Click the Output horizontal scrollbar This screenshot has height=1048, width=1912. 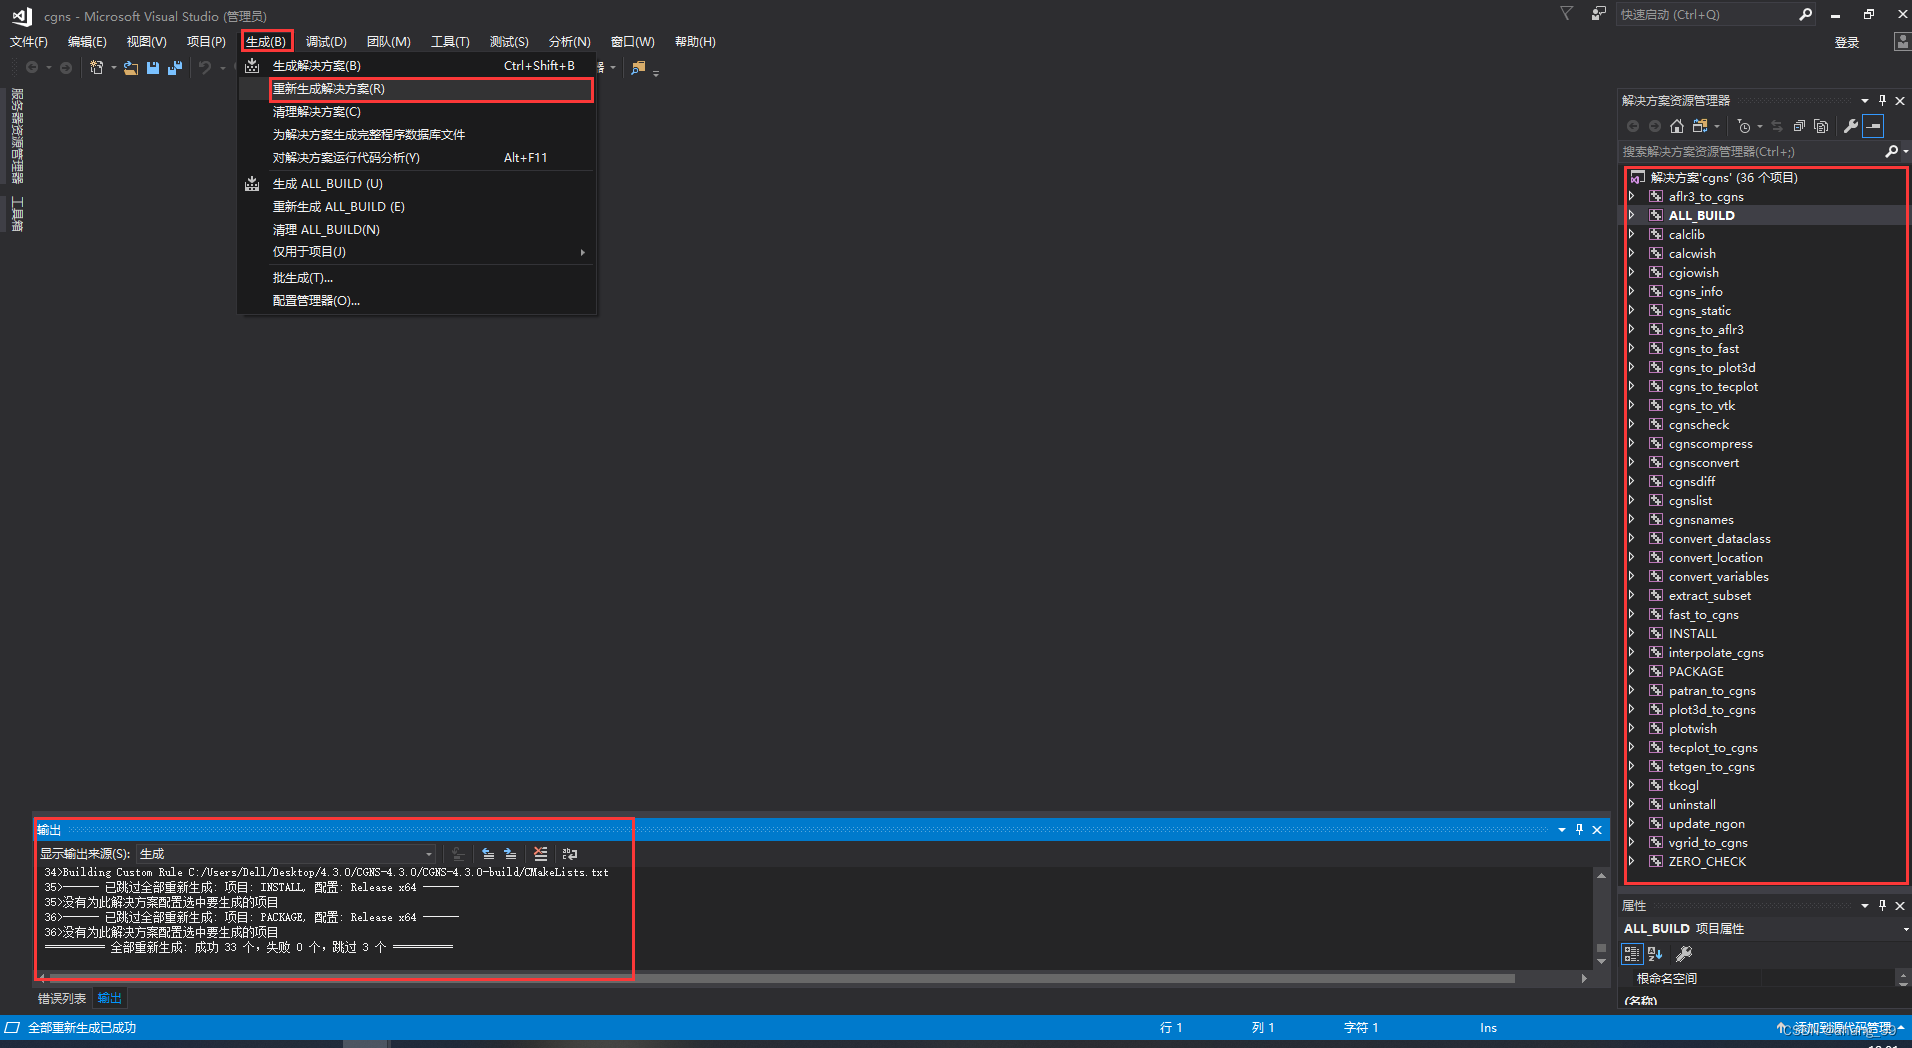pos(782,978)
